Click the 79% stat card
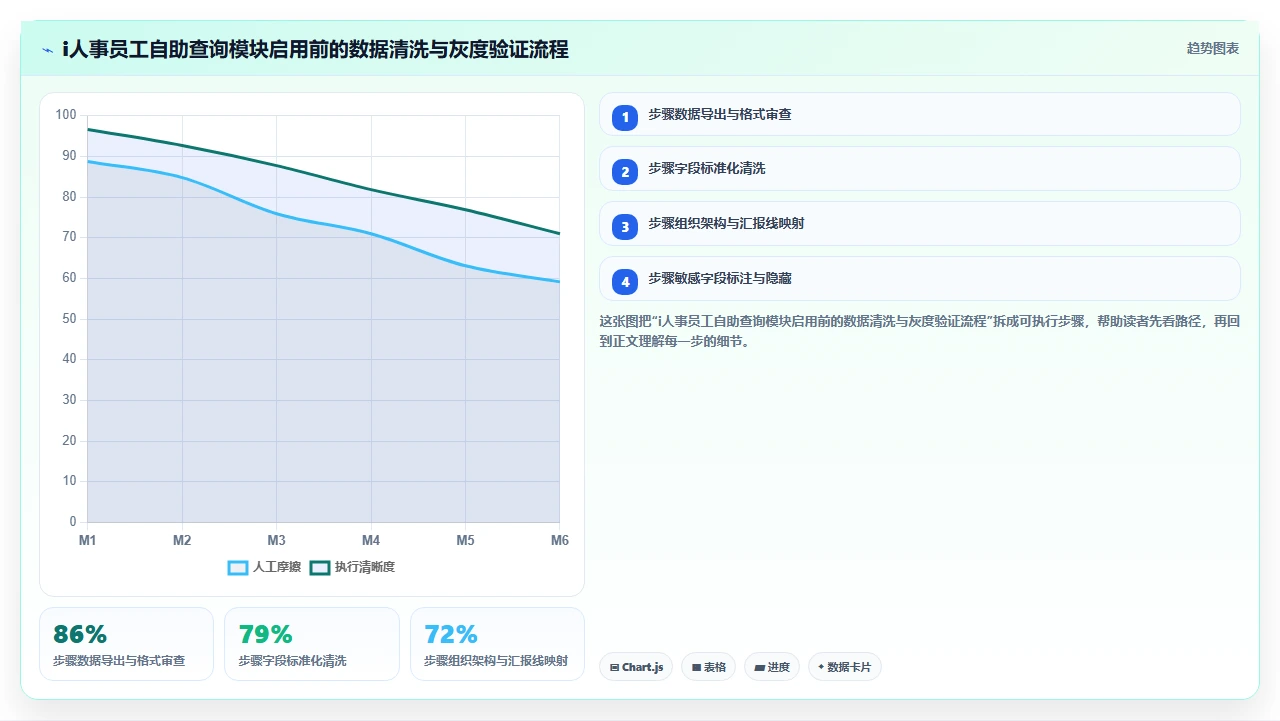1280x721 pixels. click(312, 644)
